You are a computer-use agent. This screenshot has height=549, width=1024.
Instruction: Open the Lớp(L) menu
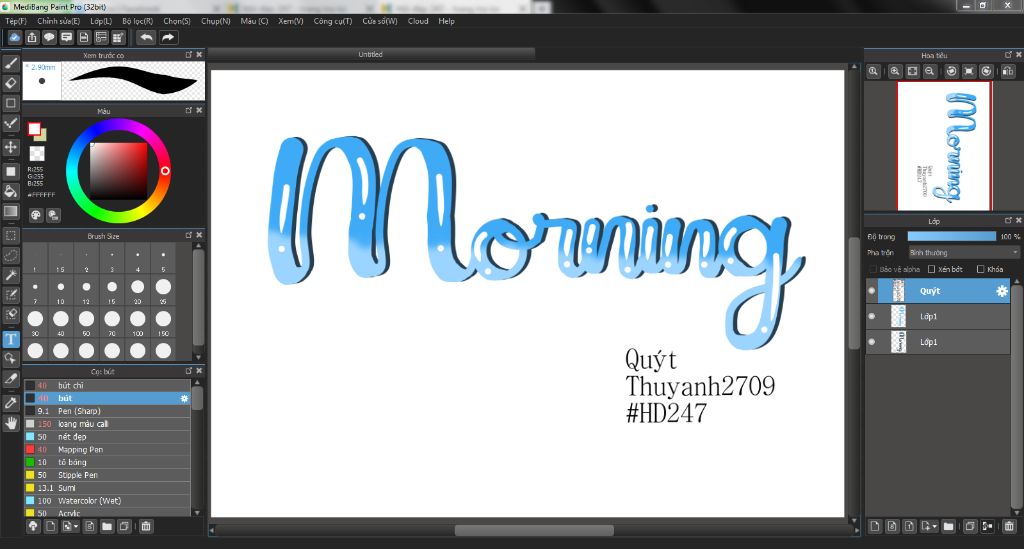coord(101,21)
